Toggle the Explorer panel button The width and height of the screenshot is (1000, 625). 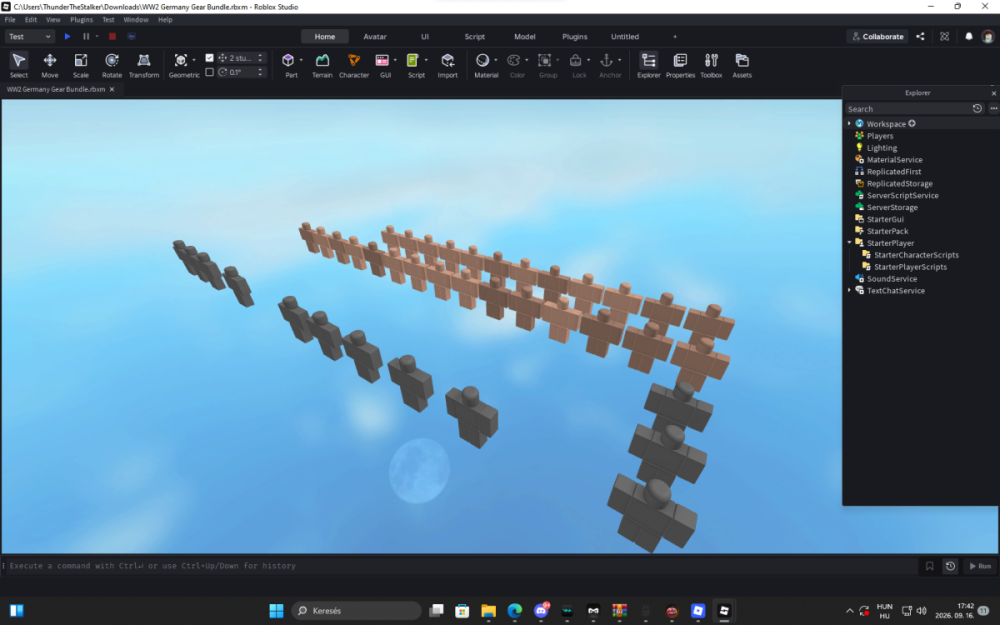649,65
